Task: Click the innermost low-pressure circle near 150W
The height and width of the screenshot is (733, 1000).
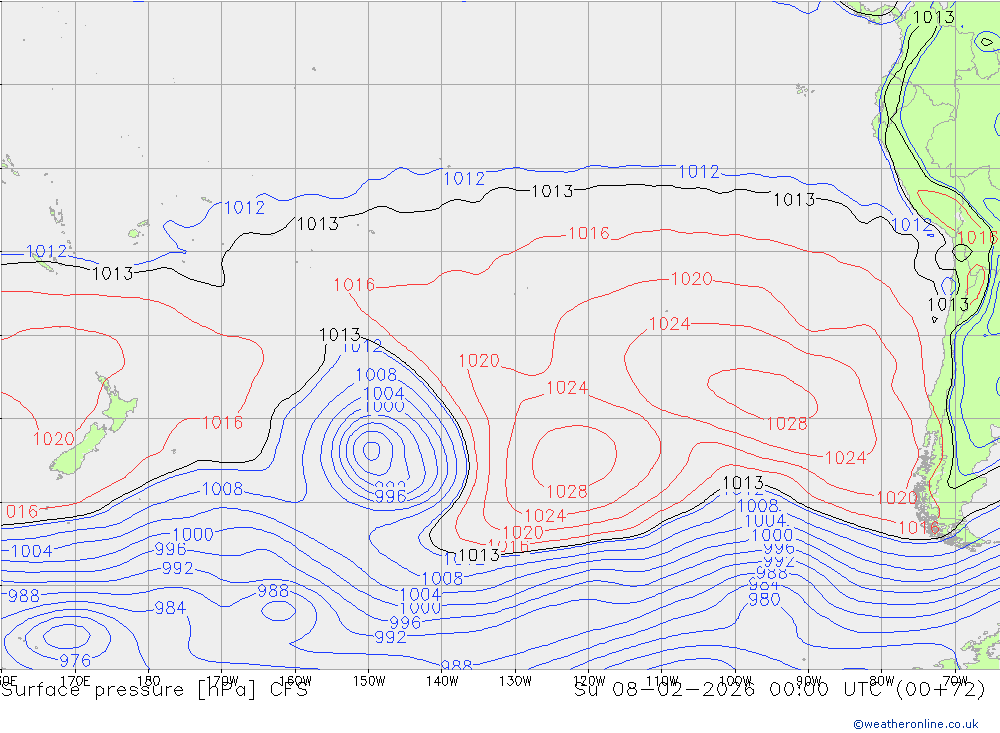Action: (x=371, y=451)
